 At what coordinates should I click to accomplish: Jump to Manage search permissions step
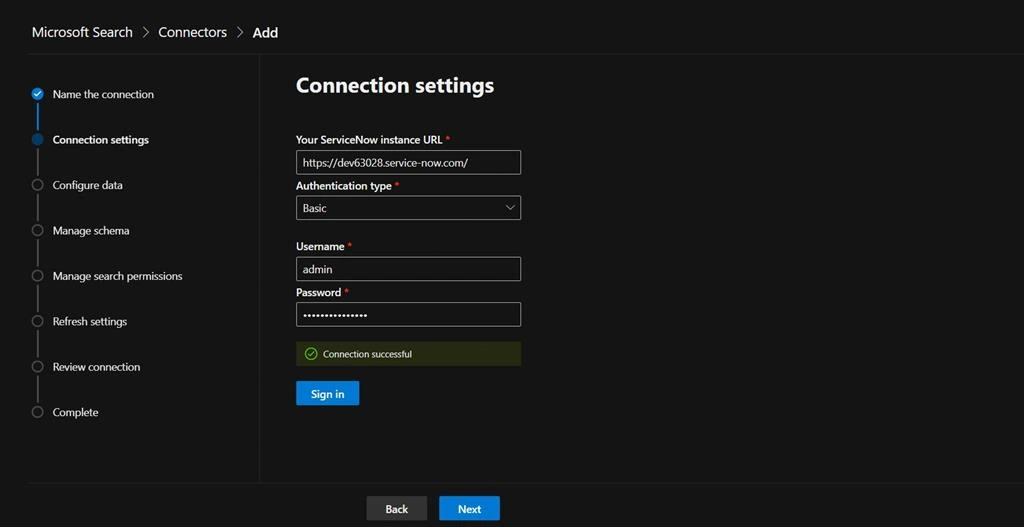click(x=118, y=276)
